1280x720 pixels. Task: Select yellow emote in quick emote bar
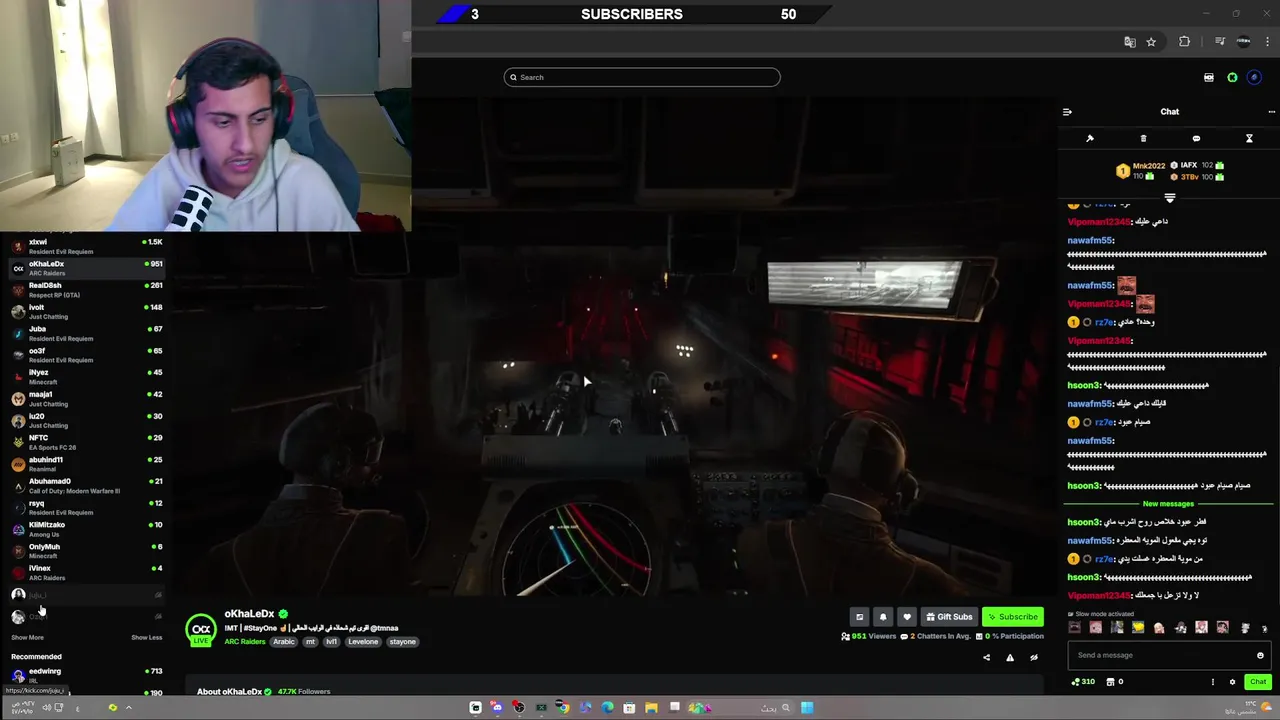point(1138,628)
